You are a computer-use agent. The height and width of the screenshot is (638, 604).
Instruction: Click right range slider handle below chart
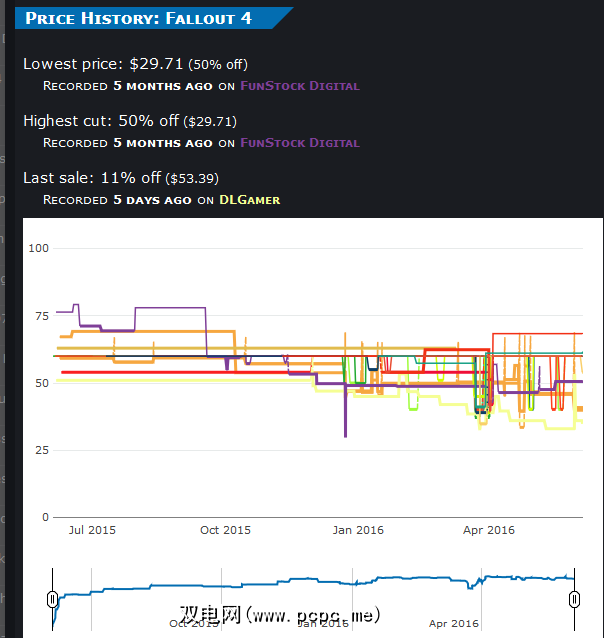pos(574,599)
